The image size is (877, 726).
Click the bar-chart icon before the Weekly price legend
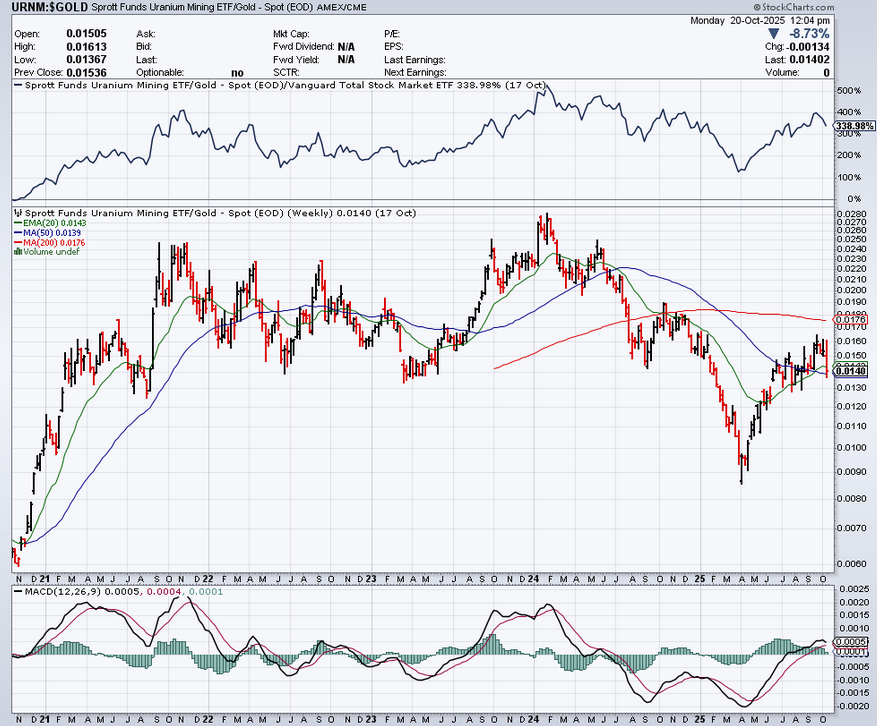[18, 213]
